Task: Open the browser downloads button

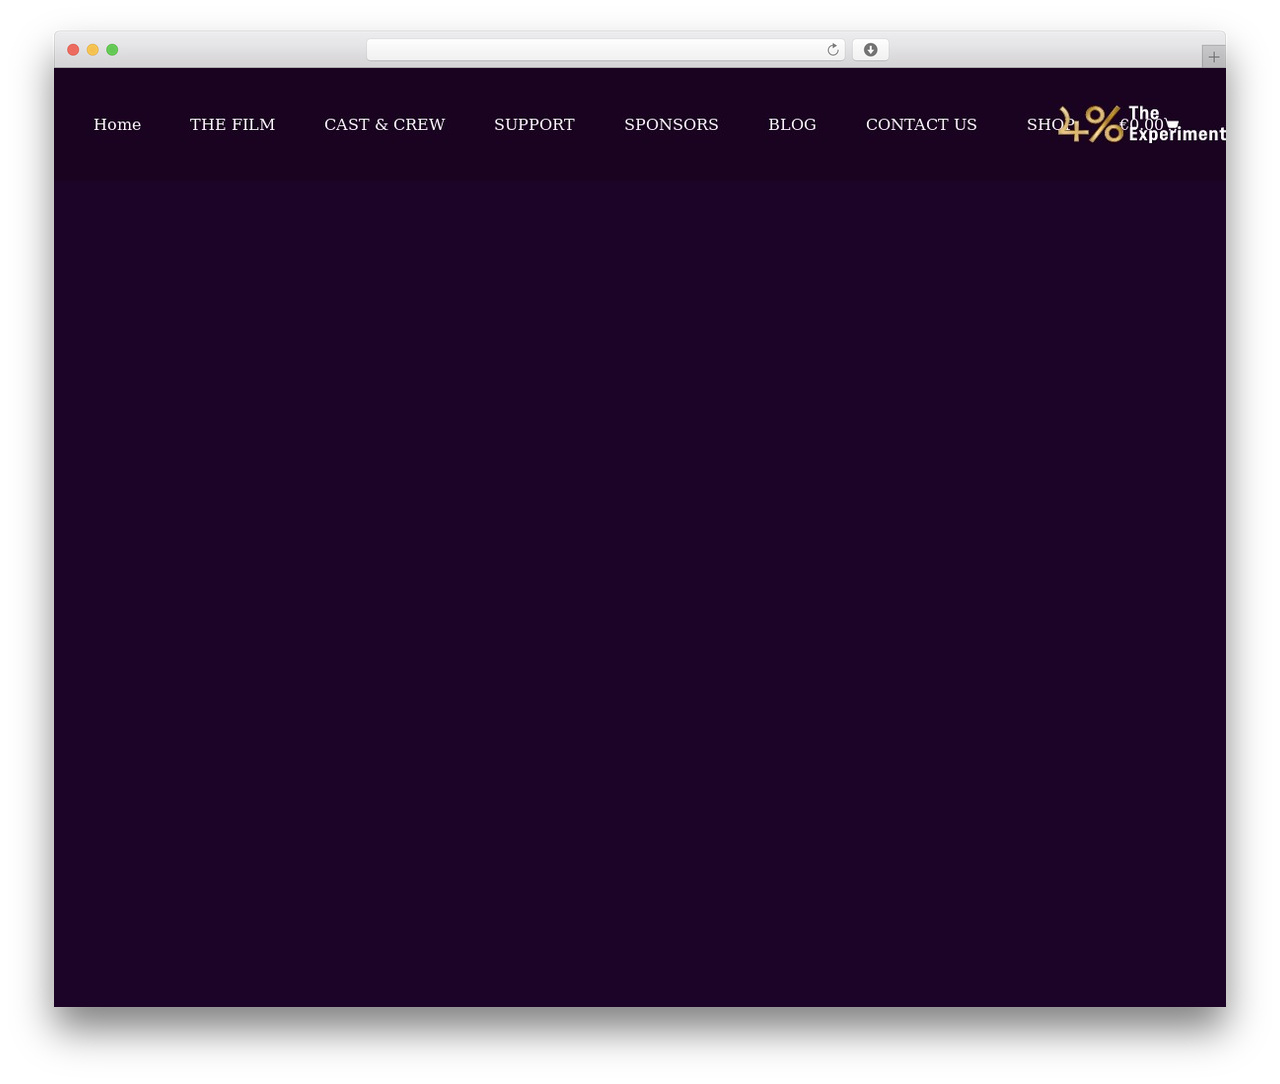Action: [x=870, y=50]
